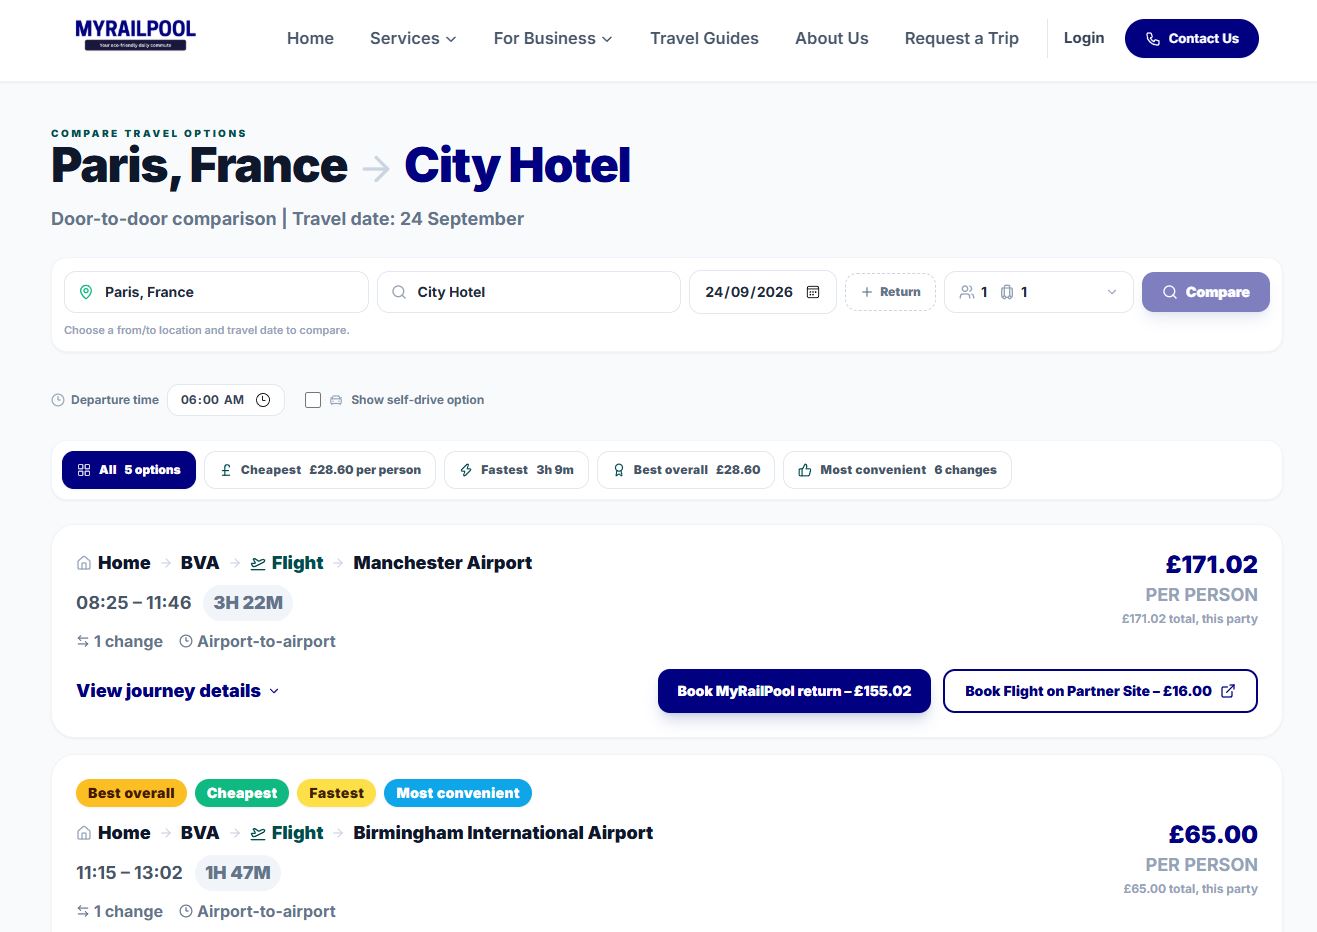Click the £171.02 price on the Manchester flight
The width and height of the screenshot is (1317, 932).
click(x=1212, y=564)
